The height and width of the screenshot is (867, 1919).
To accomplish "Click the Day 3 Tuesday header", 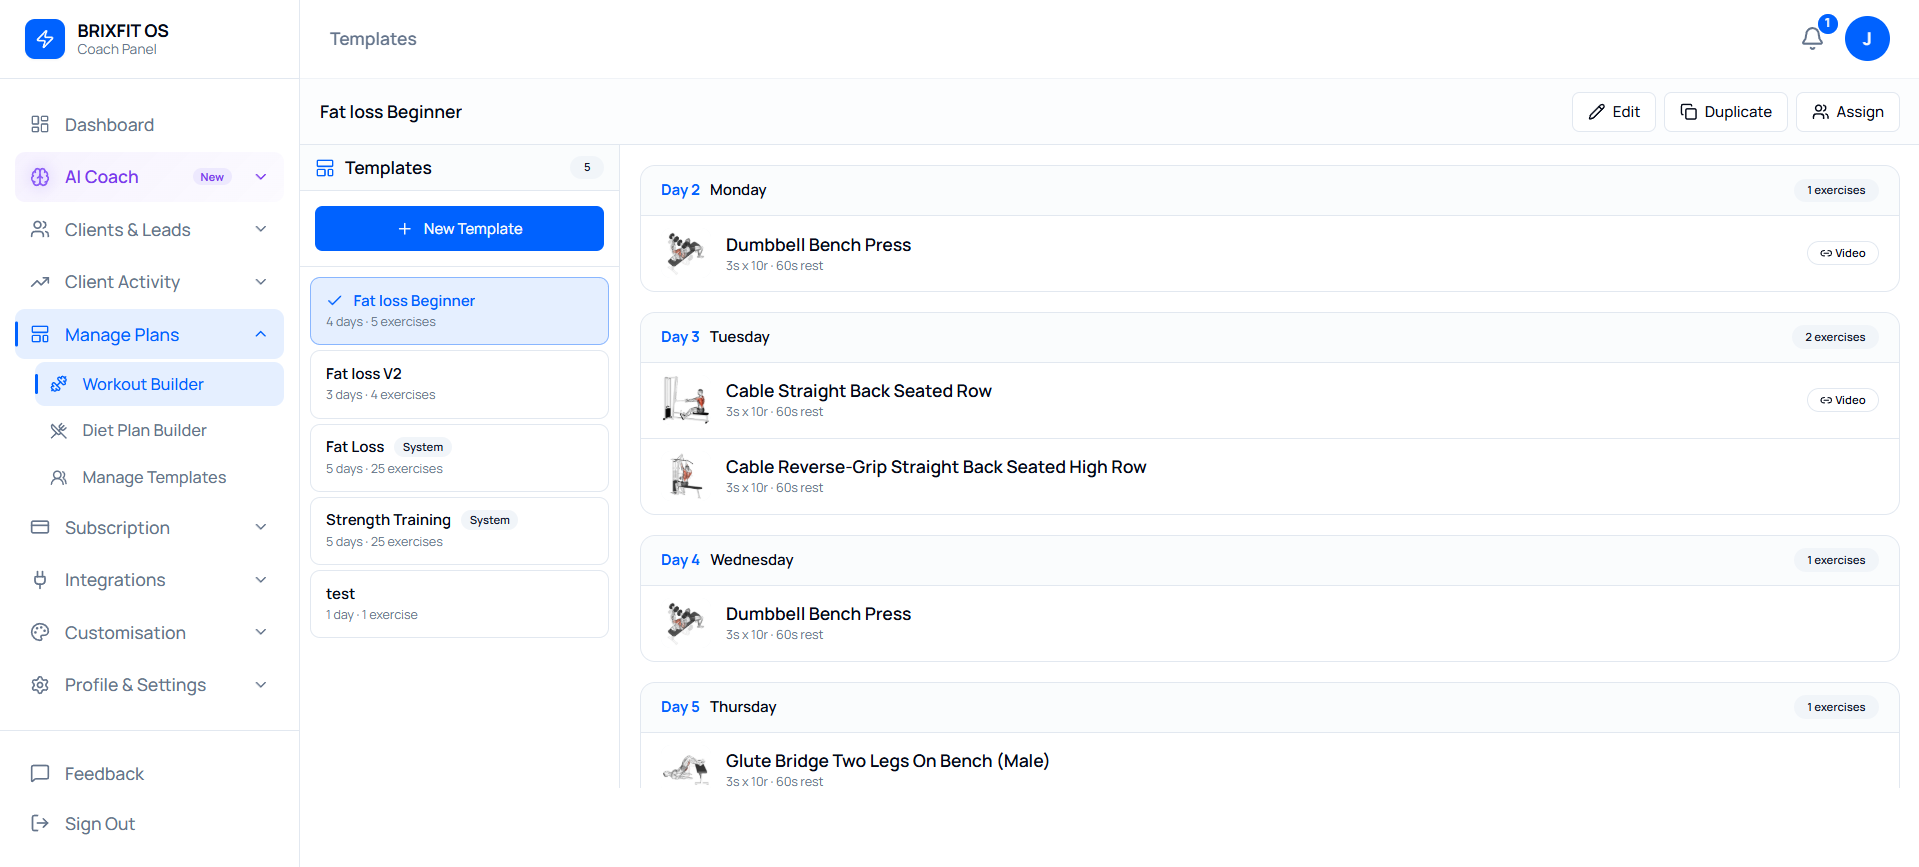I will [x=1269, y=337].
